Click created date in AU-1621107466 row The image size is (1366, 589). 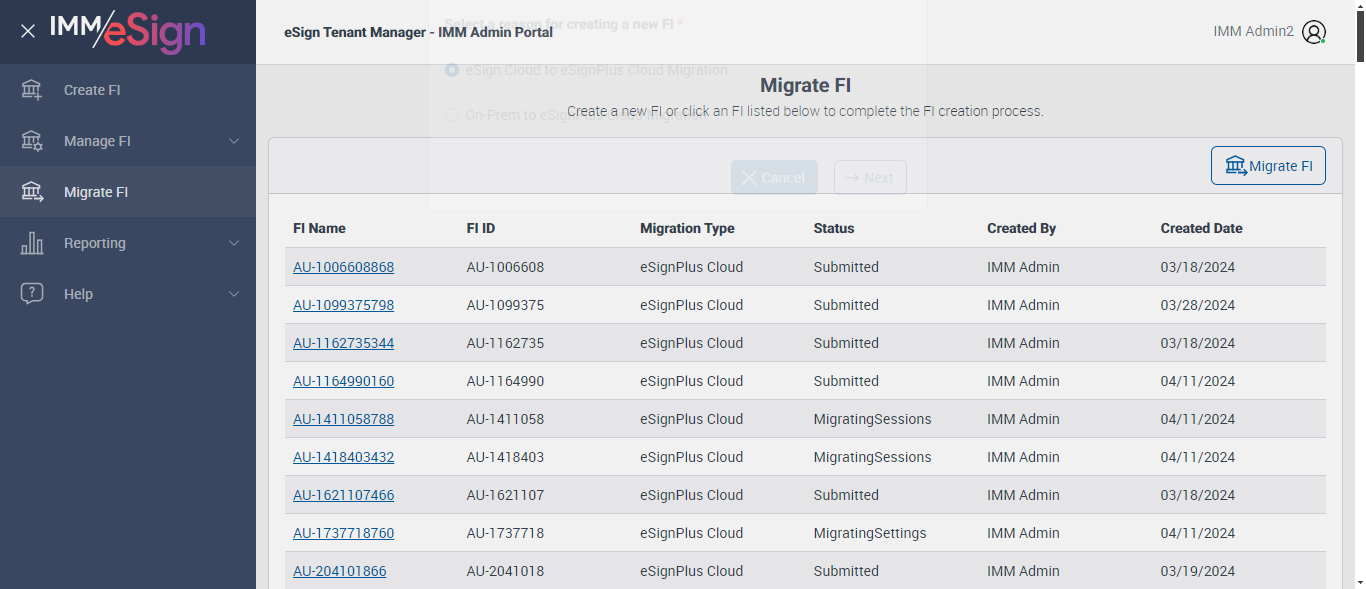point(1197,495)
